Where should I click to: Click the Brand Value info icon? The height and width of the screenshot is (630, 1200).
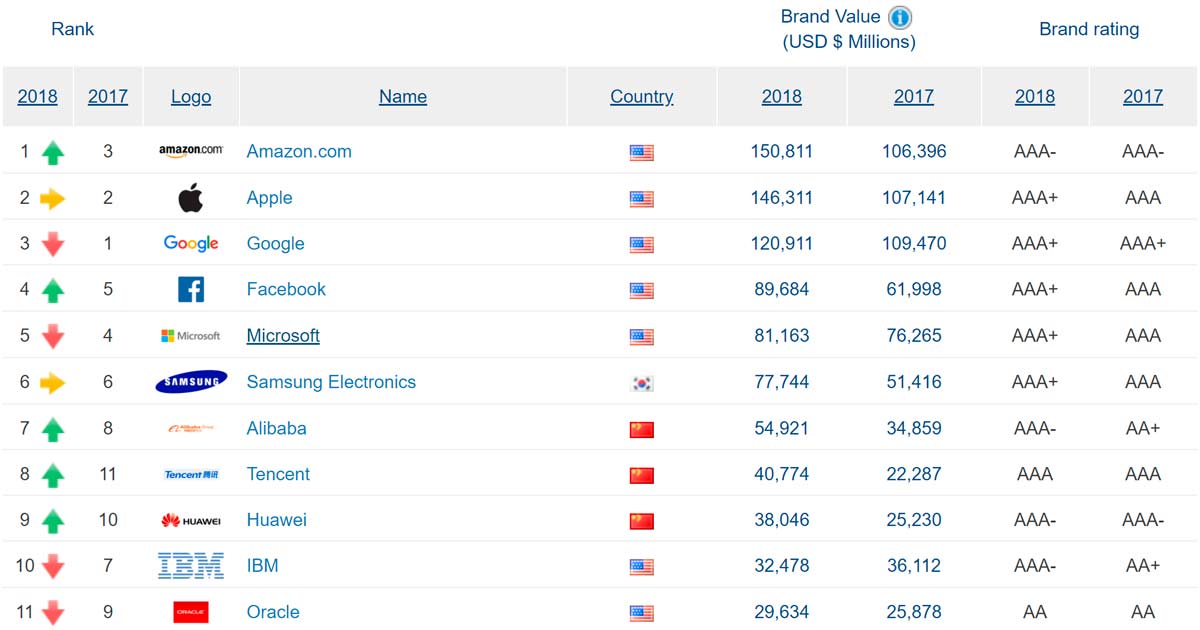[901, 17]
